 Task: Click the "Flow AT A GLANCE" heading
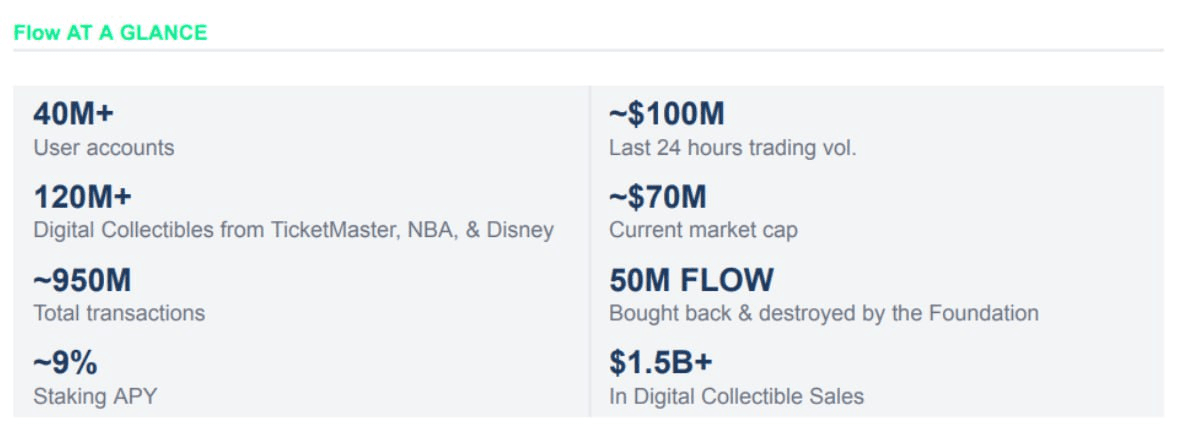[x=110, y=32]
